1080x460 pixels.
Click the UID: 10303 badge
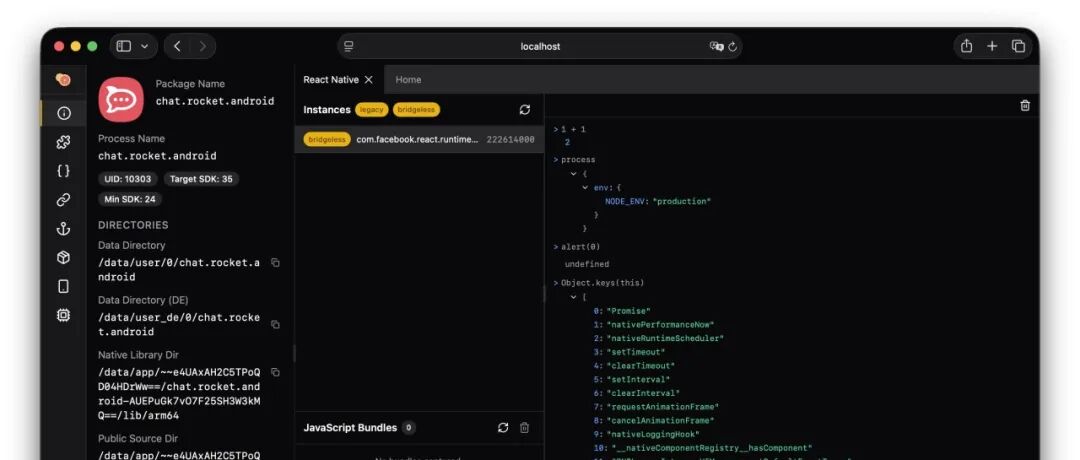pyautogui.click(x=127, y=179)
